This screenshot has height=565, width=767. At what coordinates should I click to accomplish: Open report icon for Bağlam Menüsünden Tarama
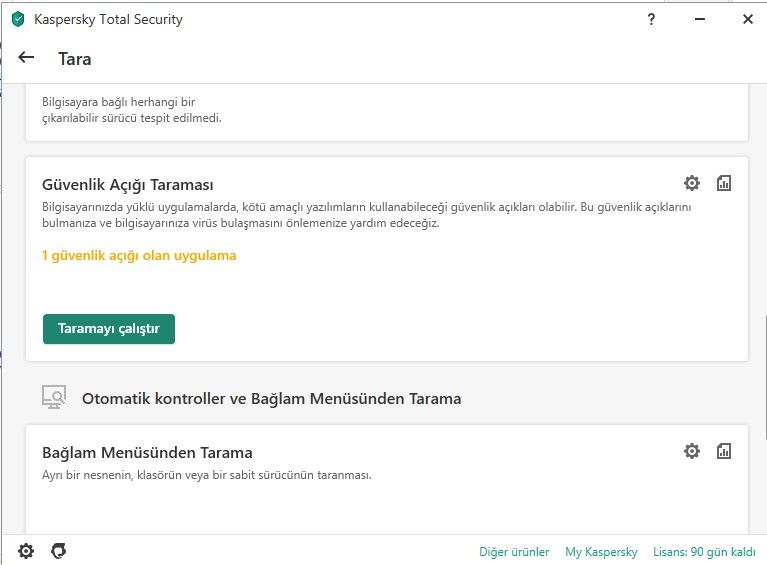(724, 451)
